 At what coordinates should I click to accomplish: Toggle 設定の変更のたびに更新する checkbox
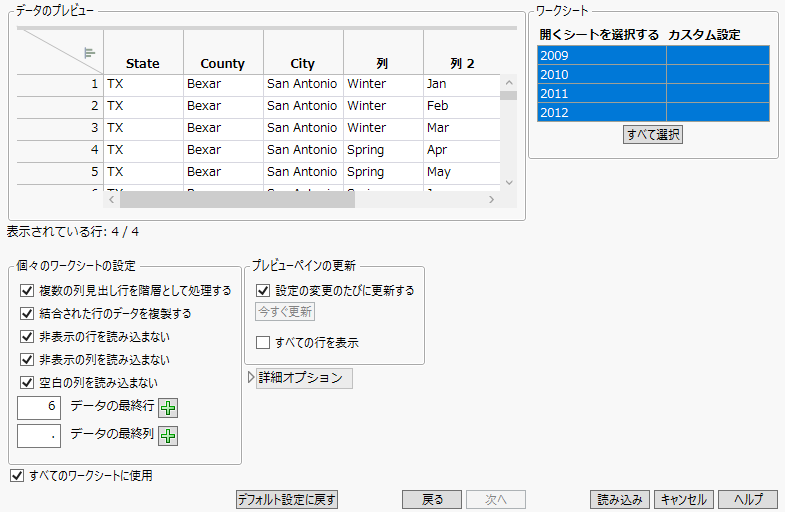(263, 291)
